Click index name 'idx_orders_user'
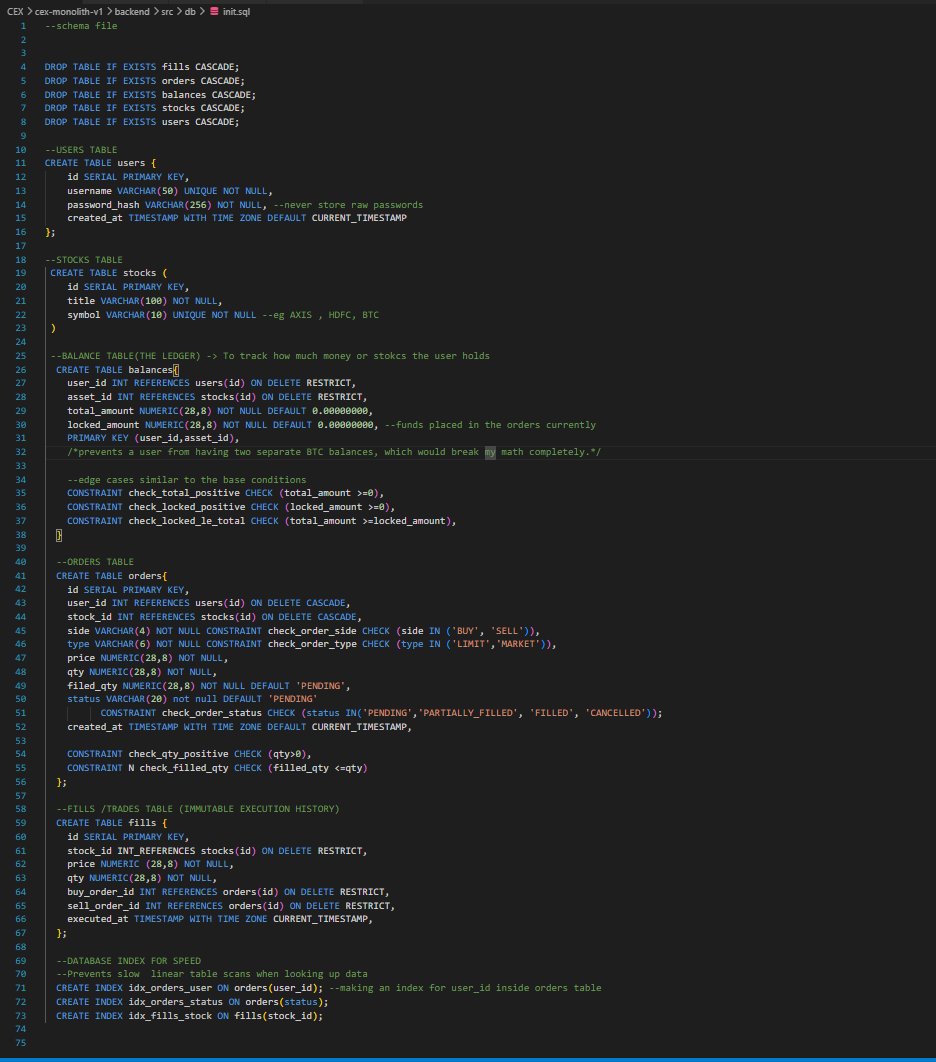 (x=170, y=988)
